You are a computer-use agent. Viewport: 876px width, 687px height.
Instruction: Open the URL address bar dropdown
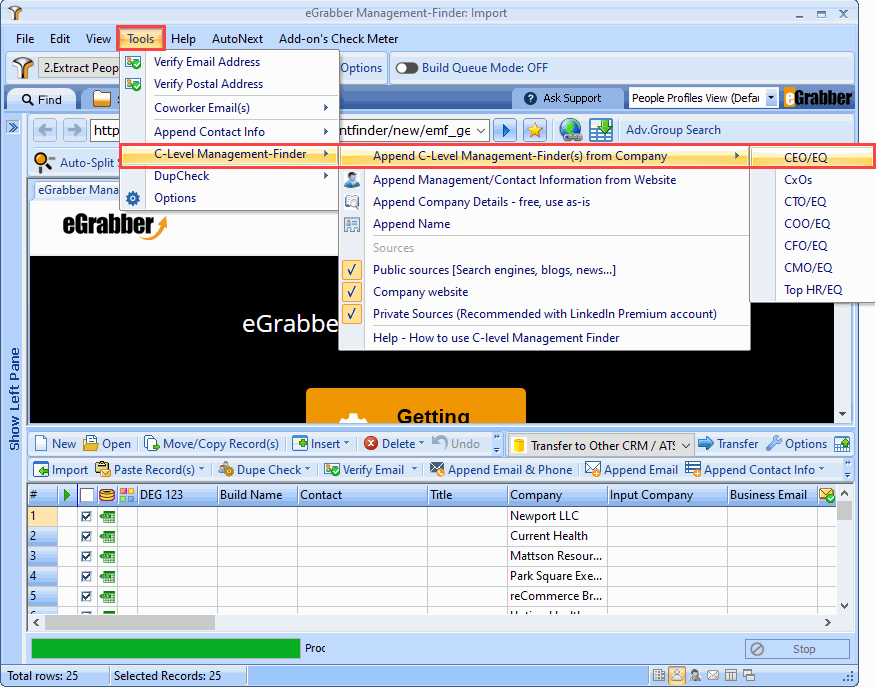click(481, 131)
